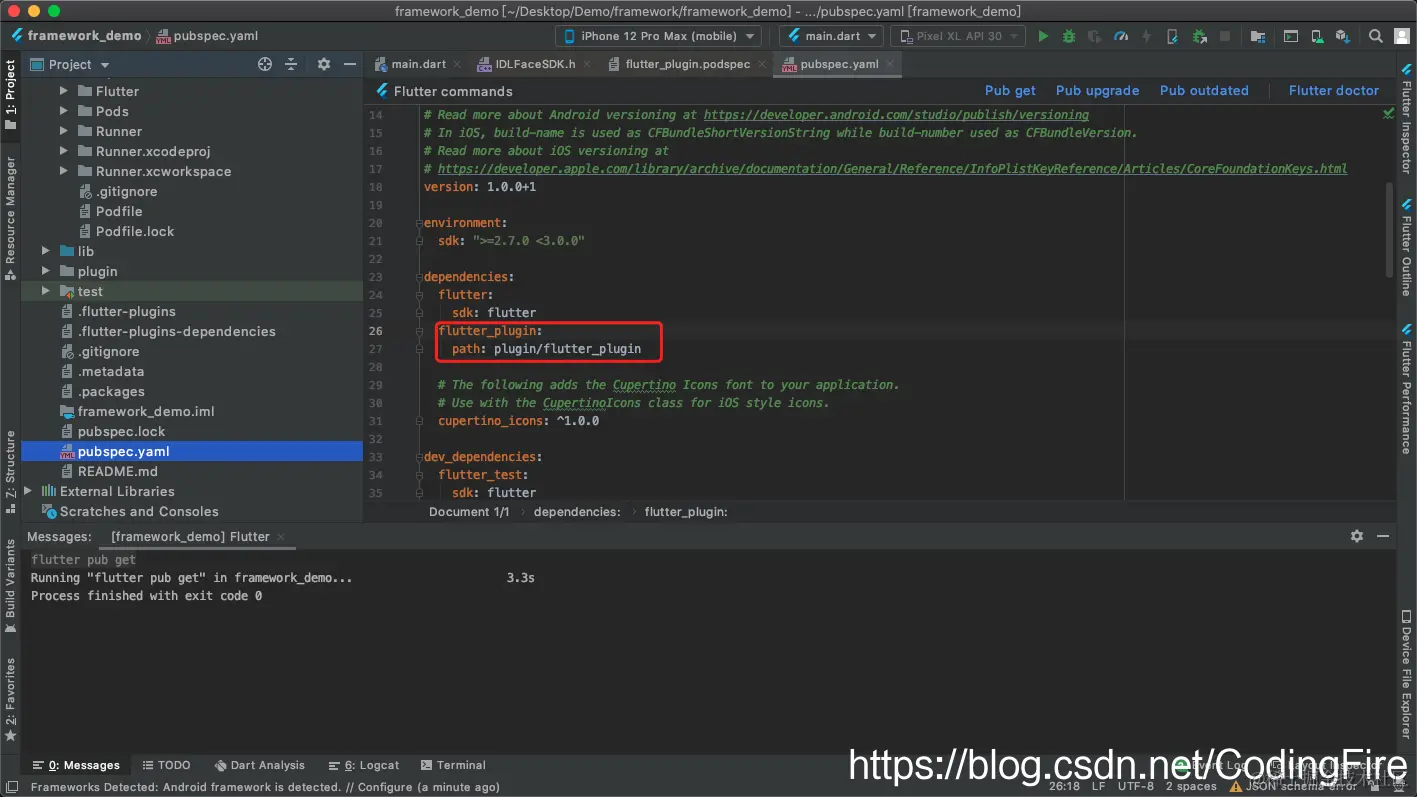Viewport: 1417px width, 797px height.
Task: Close the pubspec.yaml editor tab
Action: click(890, 64)
